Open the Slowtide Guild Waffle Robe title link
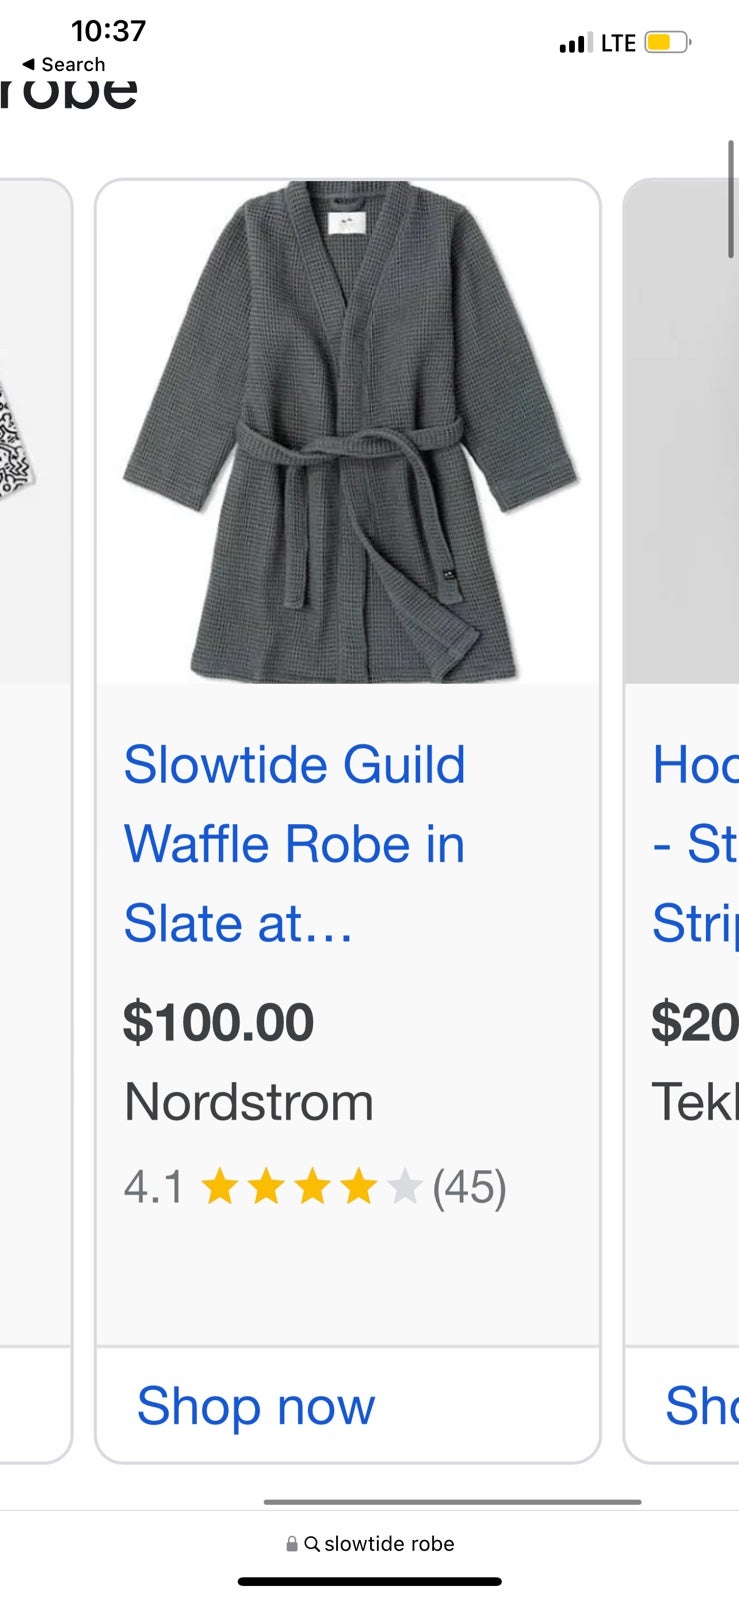This screenshot has height=1600, width=739. click(294, 844)
